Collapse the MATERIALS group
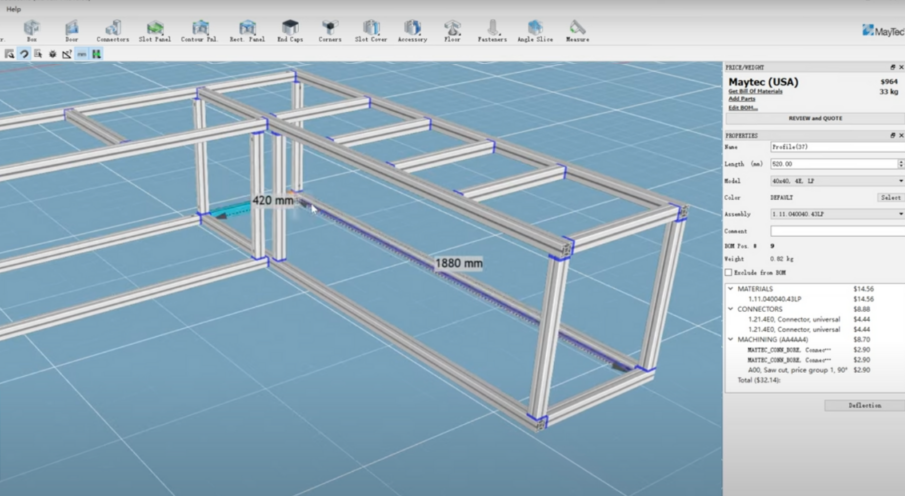Image resolution: width=905 pixels, height=496 pixels. click(x=731, y=289)
